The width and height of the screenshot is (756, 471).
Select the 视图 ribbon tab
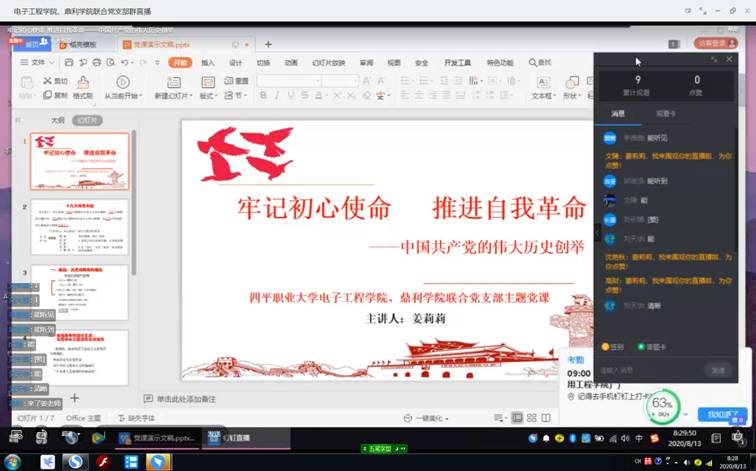click(x=394, y=63)
